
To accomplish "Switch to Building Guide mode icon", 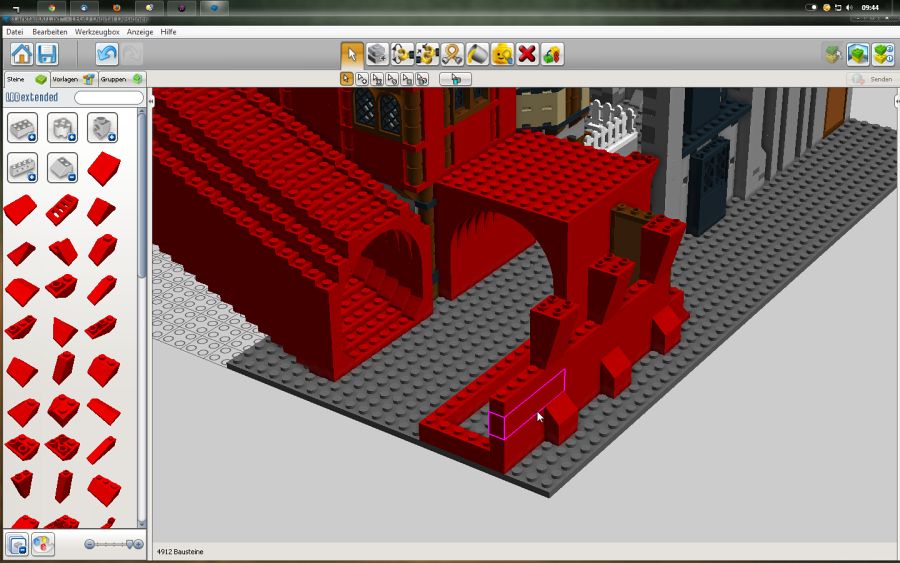I will pyautogui.click(x=883, y=54).
